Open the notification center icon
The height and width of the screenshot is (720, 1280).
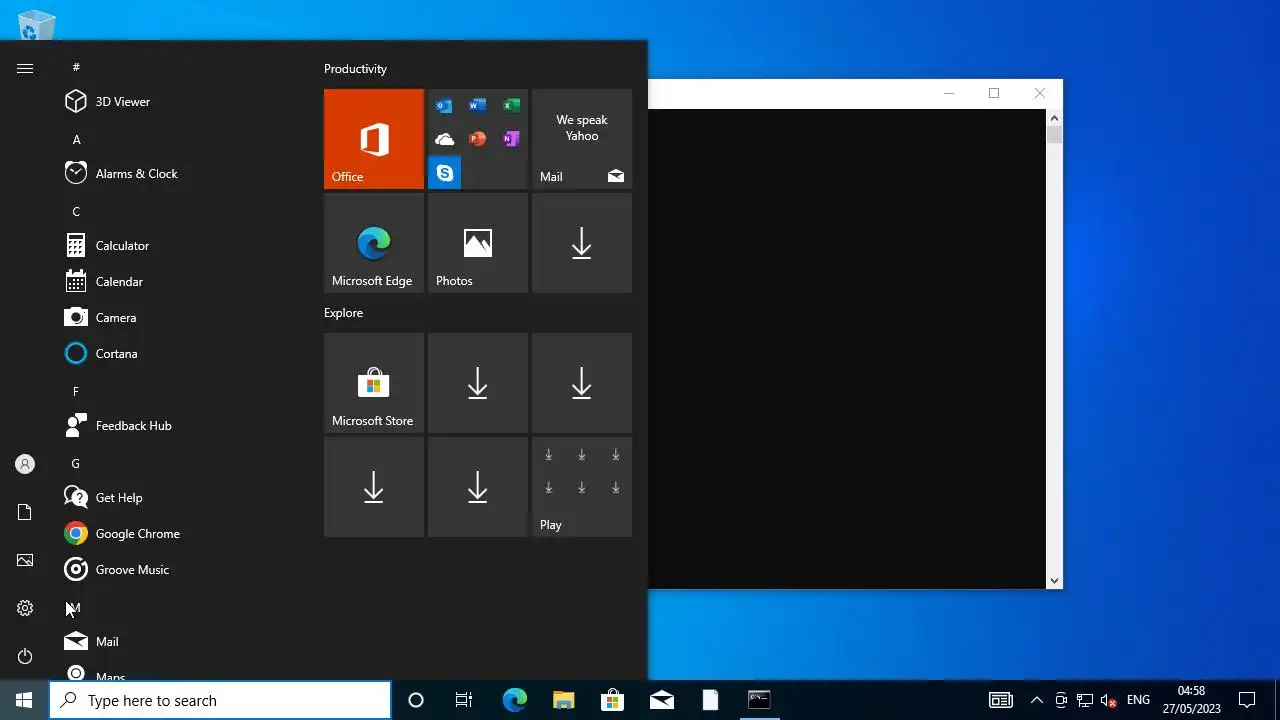[x=1247, y=700]
